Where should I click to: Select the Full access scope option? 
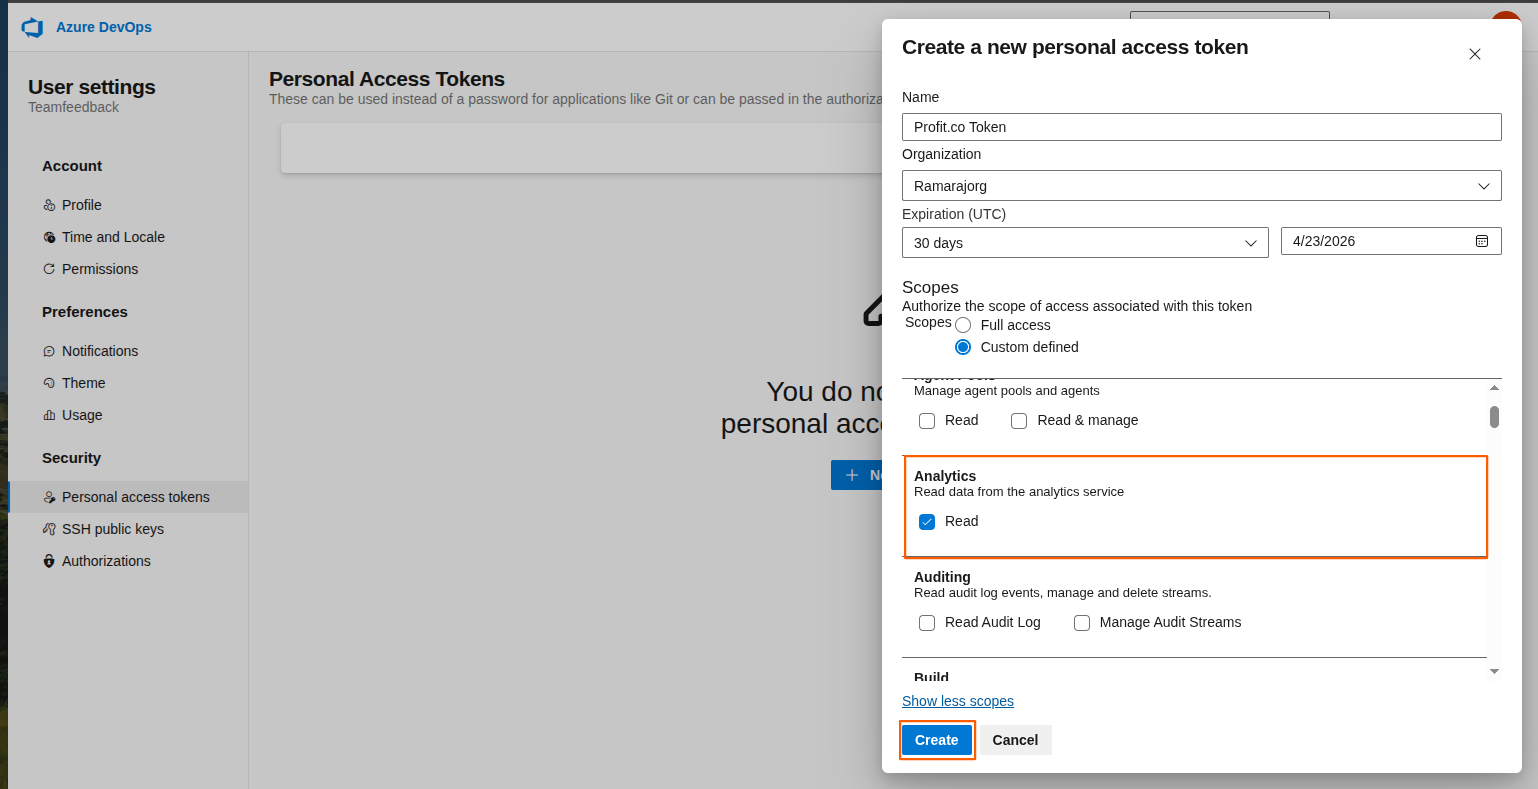coord(963,325)
